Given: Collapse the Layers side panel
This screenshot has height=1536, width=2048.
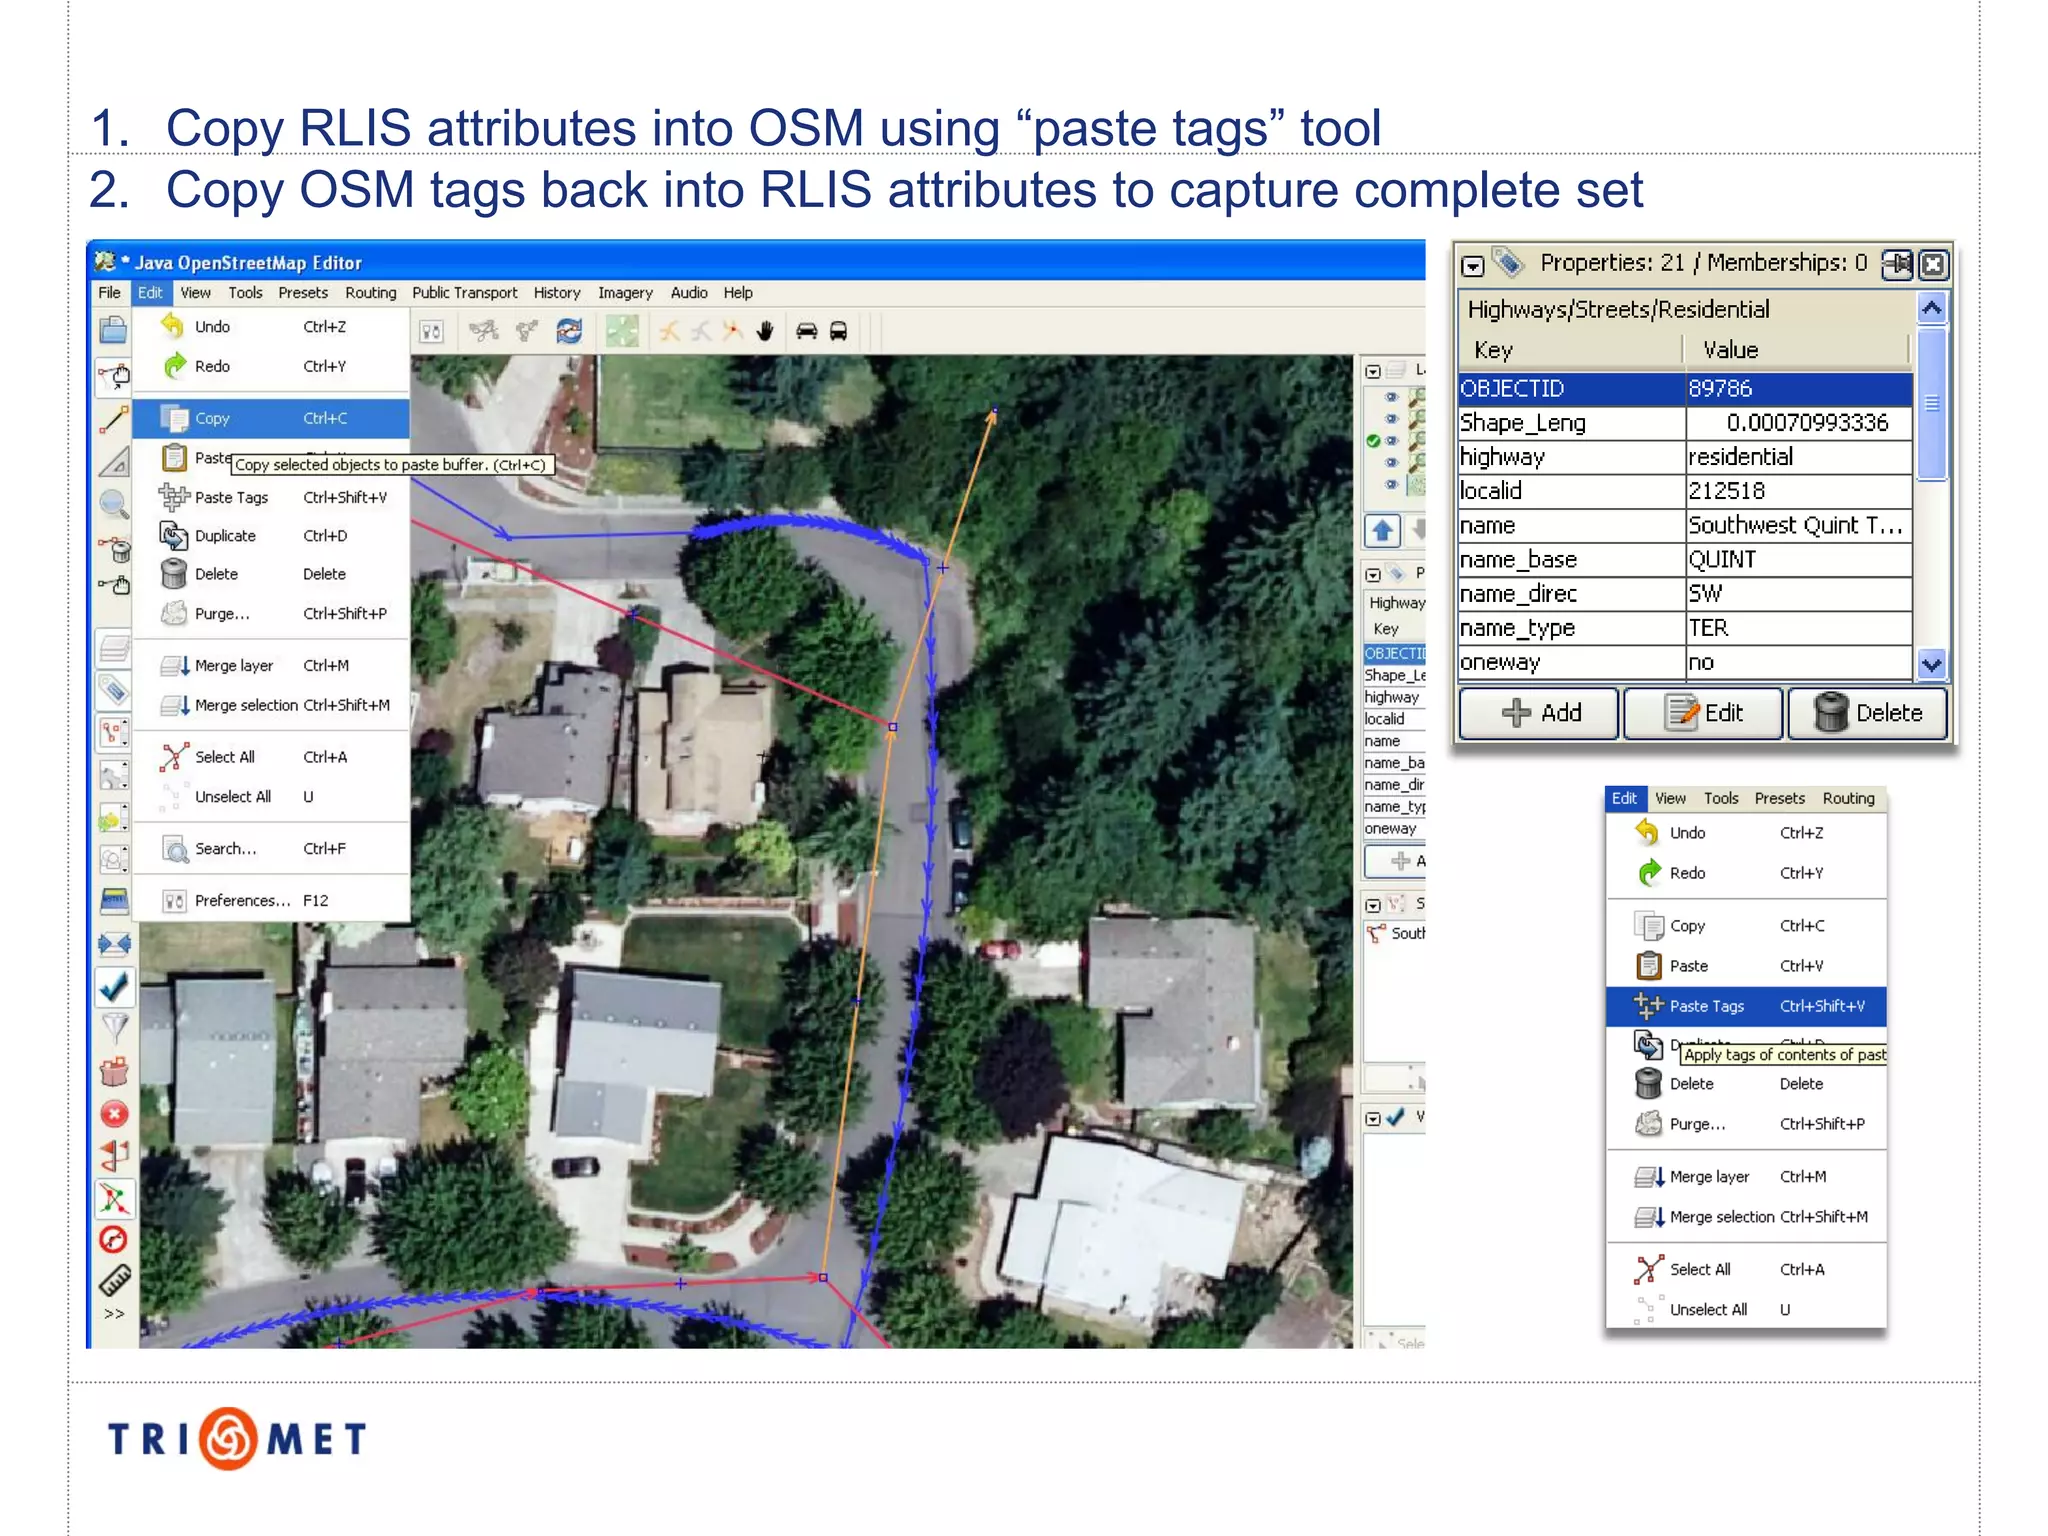Looking at the screenshot, I should point(1373,371).
